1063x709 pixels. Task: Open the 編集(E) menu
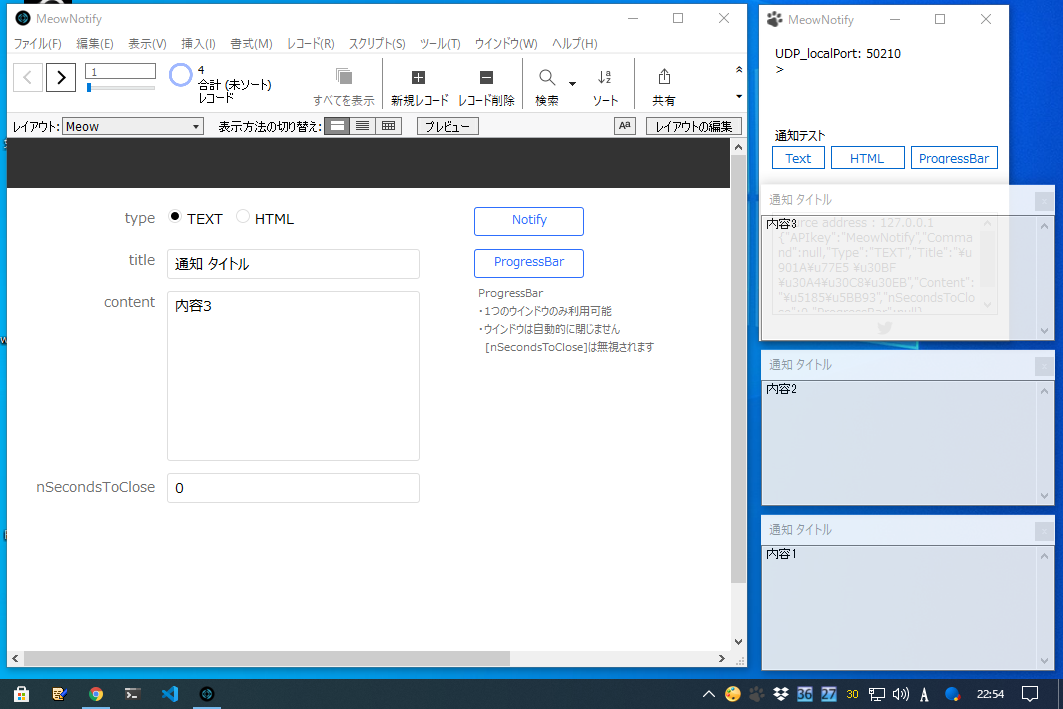pos(95,43)
